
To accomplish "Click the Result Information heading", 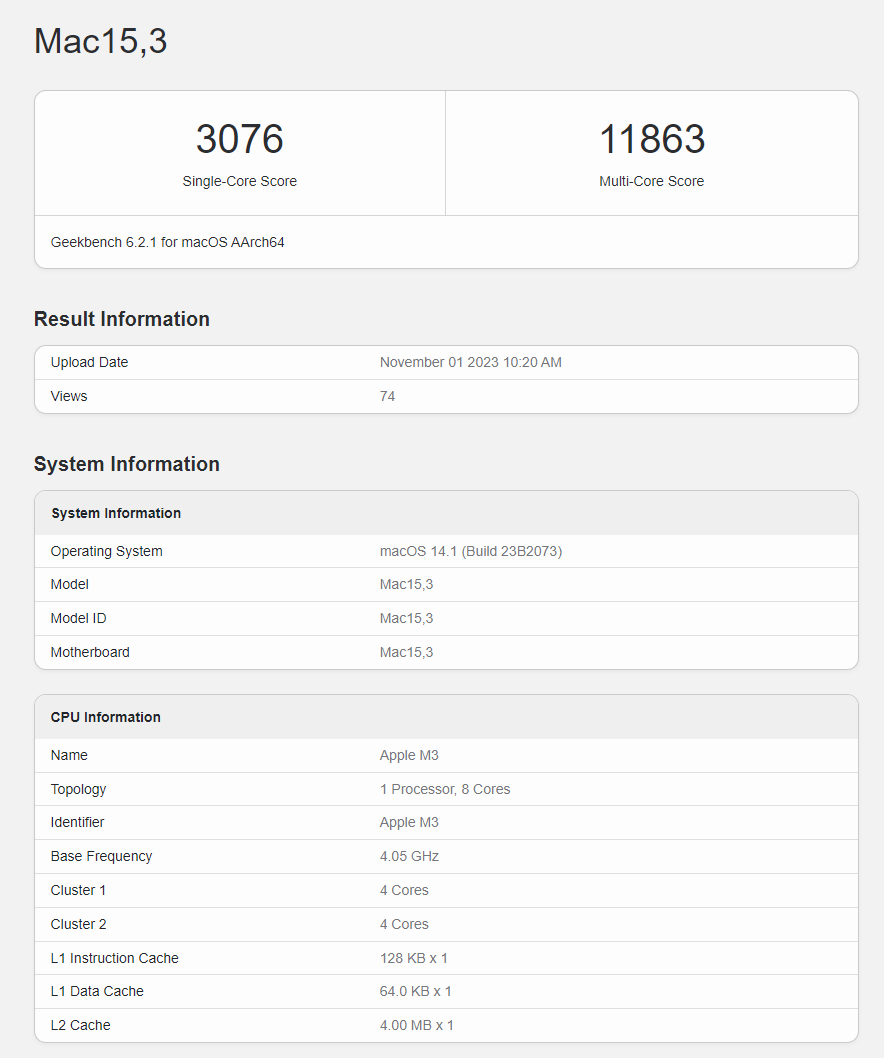I will point(121,318).
